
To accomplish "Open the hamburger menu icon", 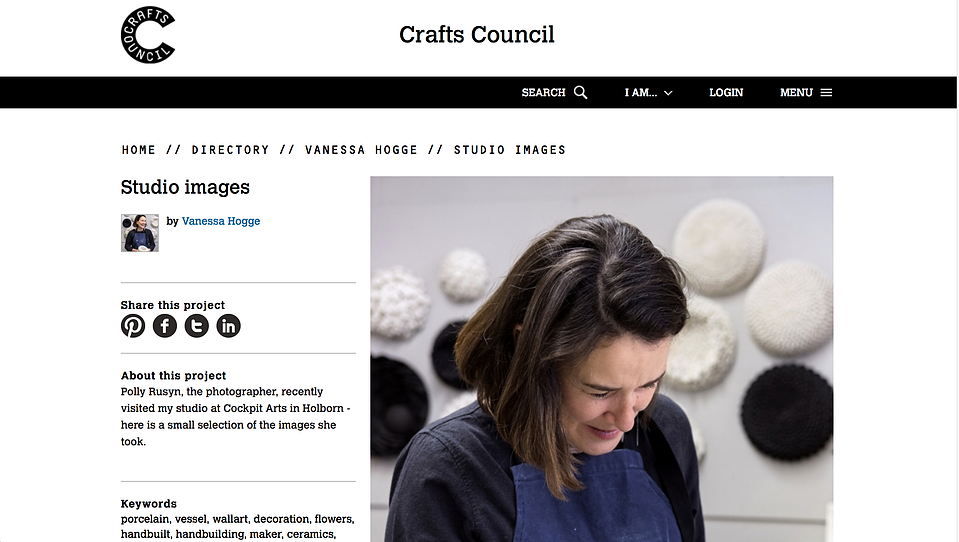I will click(x=826, y=92).
